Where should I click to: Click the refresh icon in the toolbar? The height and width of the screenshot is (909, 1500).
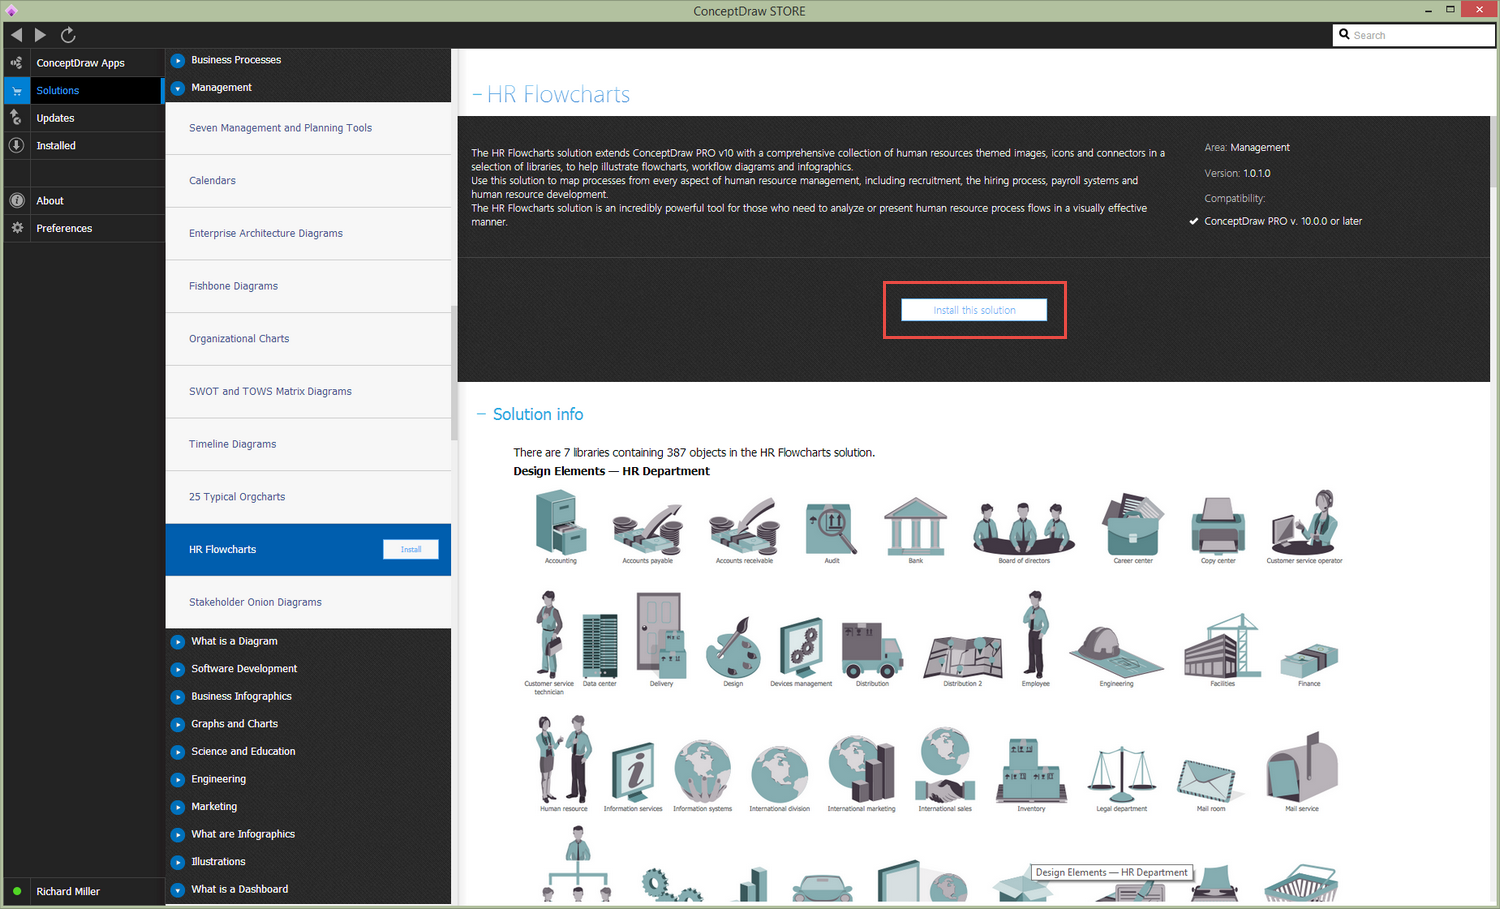pyautogui.click(x=68, y=35)
